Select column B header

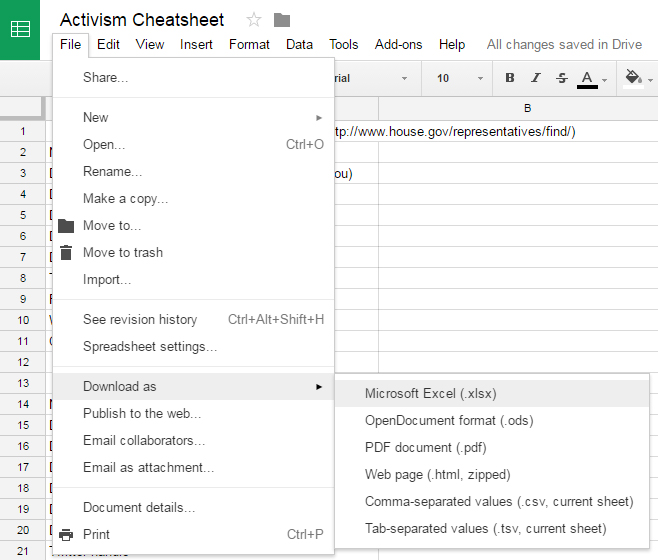point(527,109)
